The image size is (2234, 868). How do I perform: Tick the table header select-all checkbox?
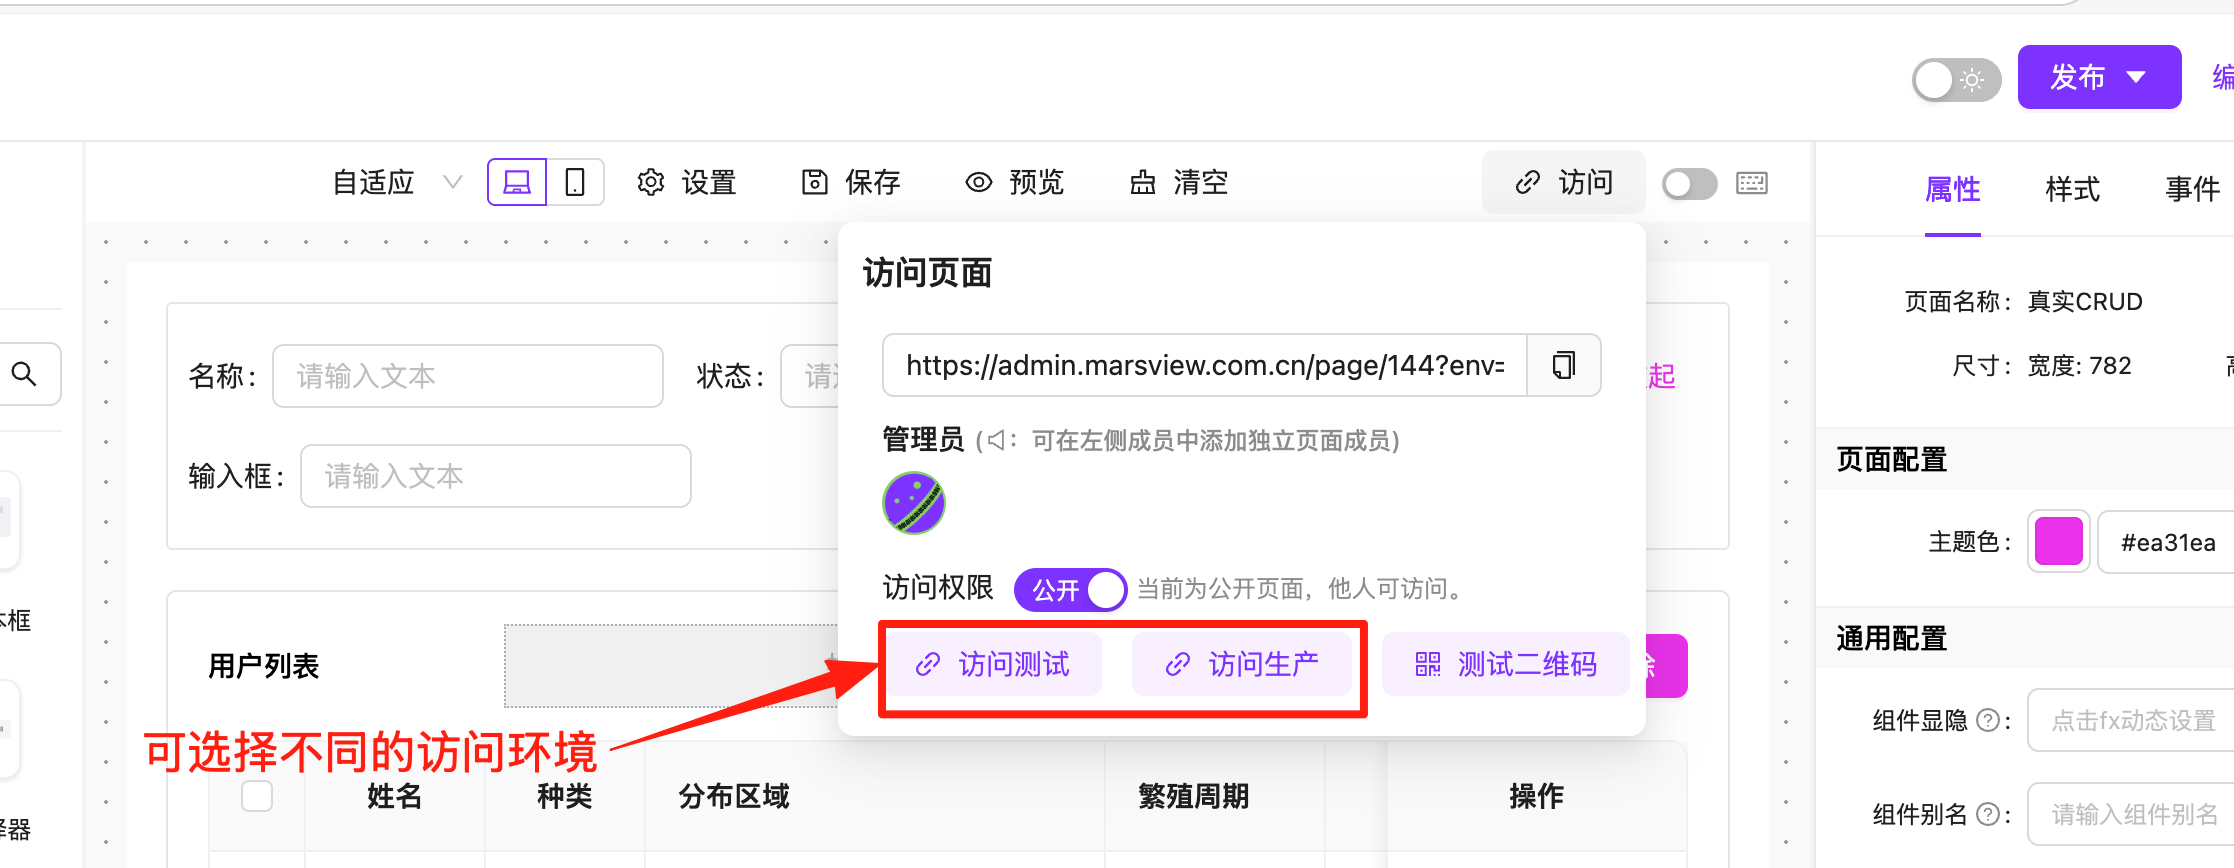coord(257,796)
